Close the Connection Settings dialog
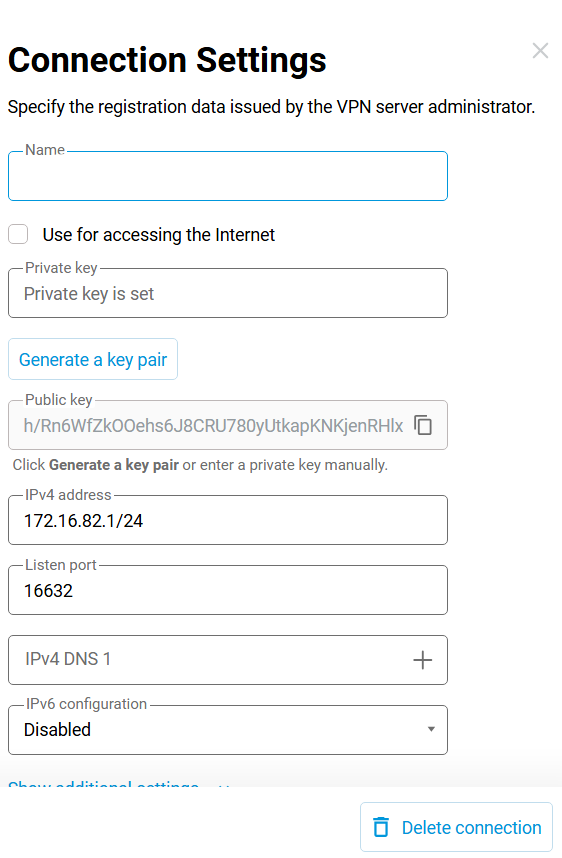562x858 pixels. point(540,50)
